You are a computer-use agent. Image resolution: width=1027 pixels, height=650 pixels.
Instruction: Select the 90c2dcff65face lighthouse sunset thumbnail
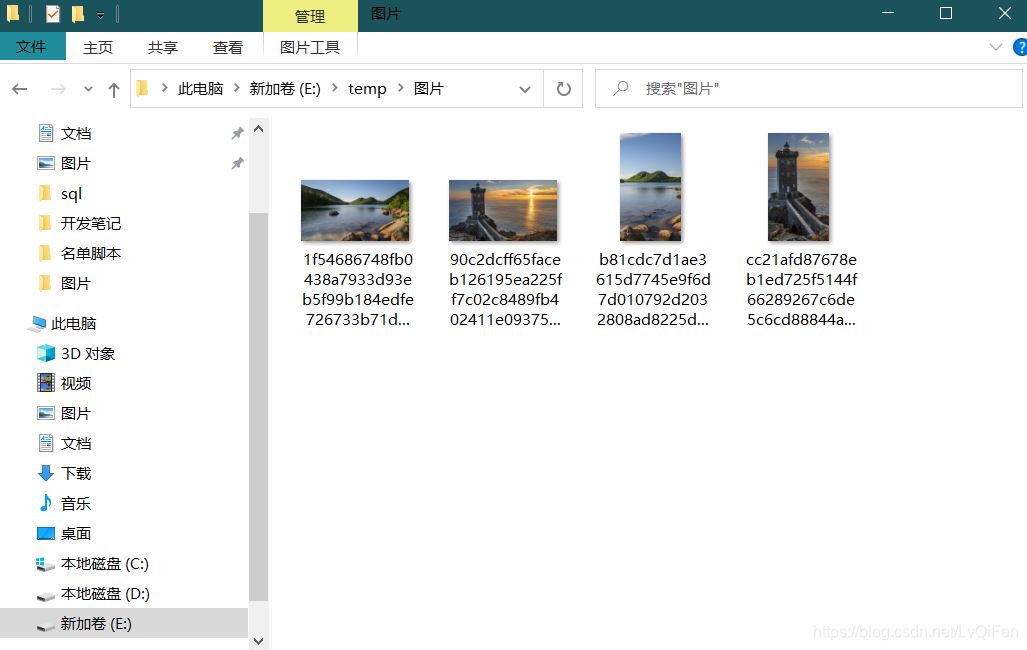(x=503, y=211)
